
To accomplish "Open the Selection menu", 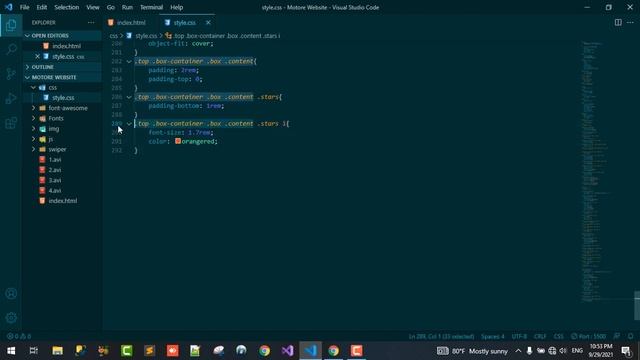I will (x=67, y=7).
